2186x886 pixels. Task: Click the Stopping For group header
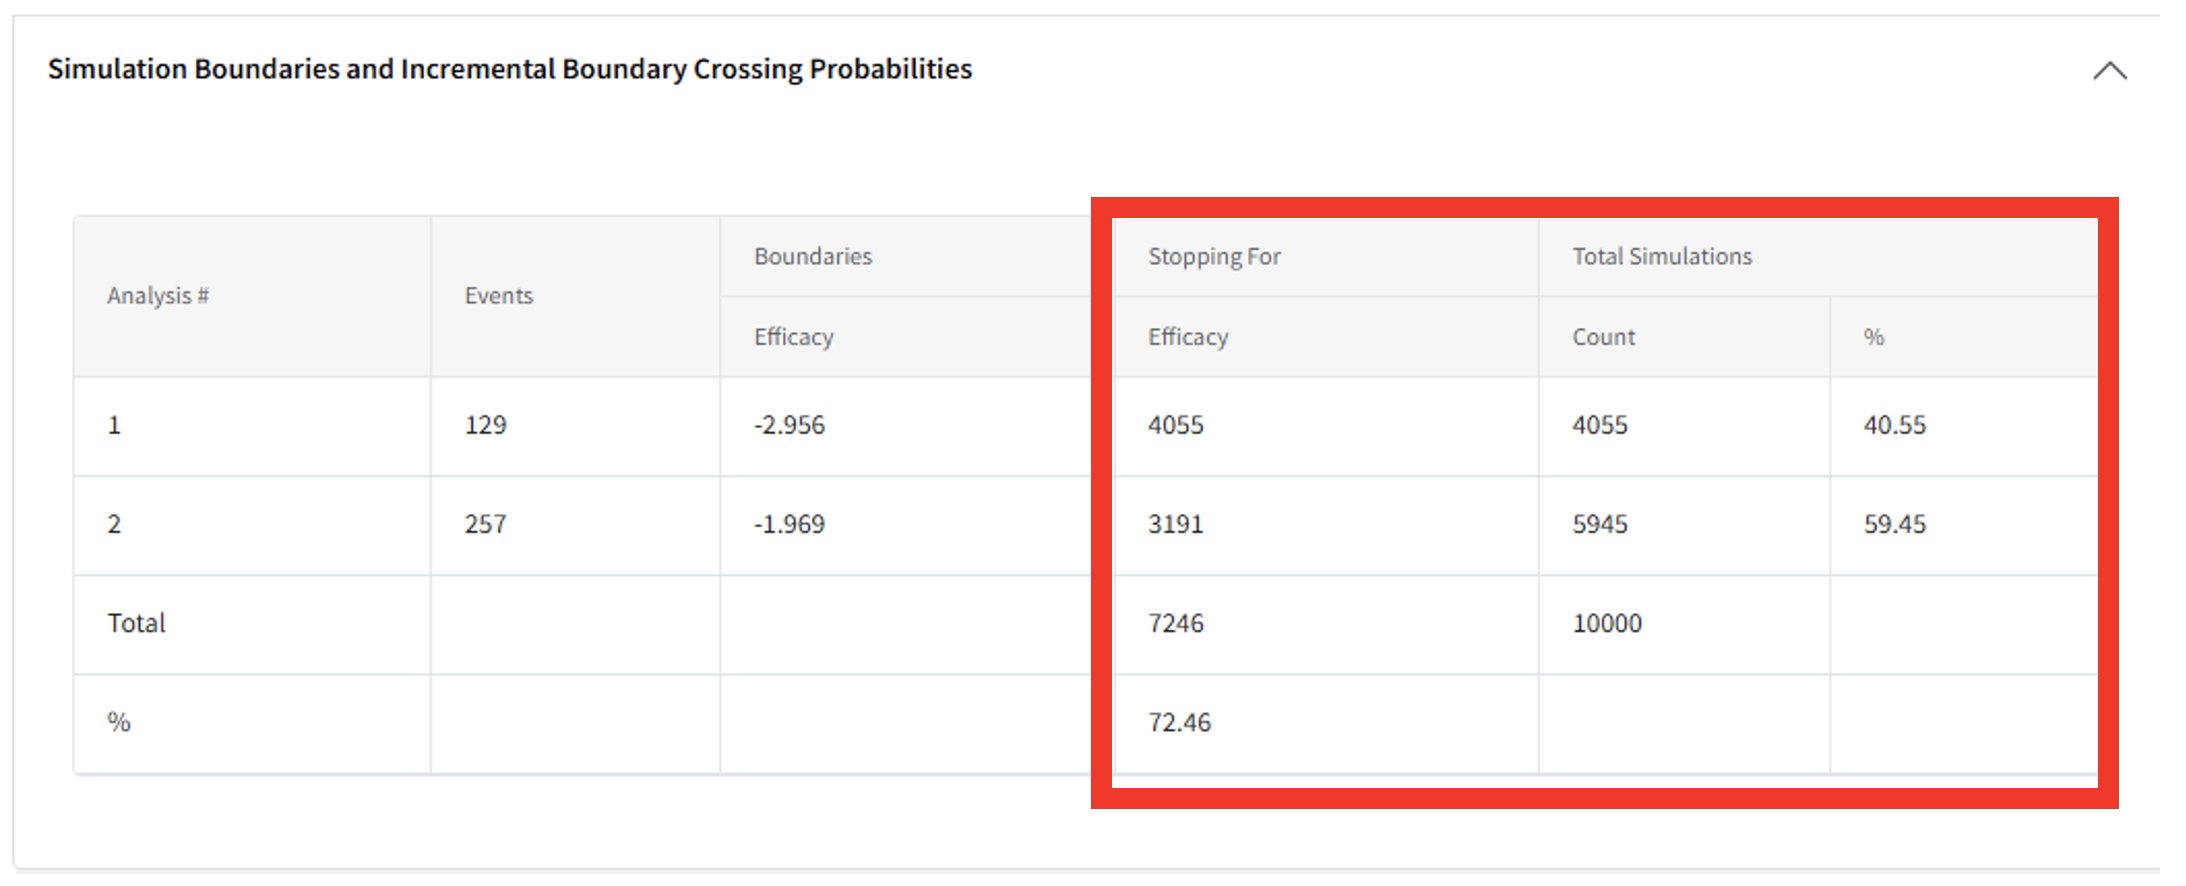click(1214, 256)
